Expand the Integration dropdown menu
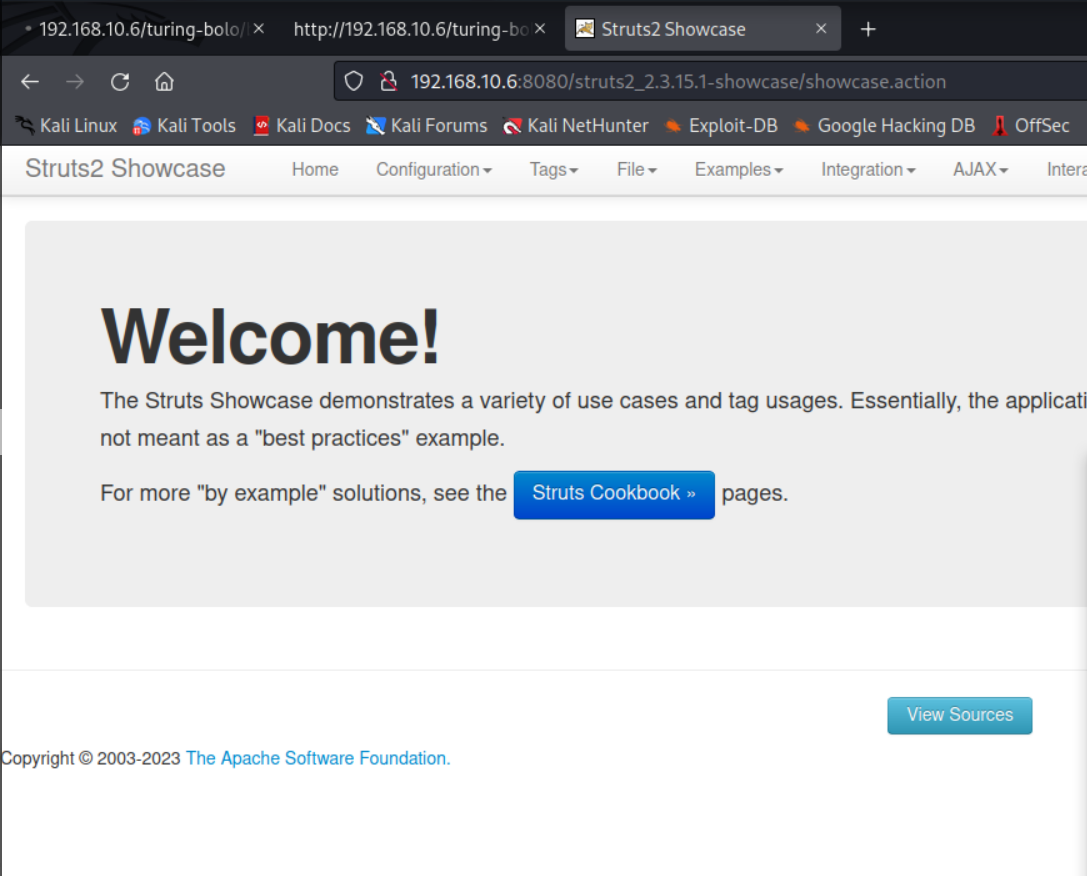 pos(868,170)
